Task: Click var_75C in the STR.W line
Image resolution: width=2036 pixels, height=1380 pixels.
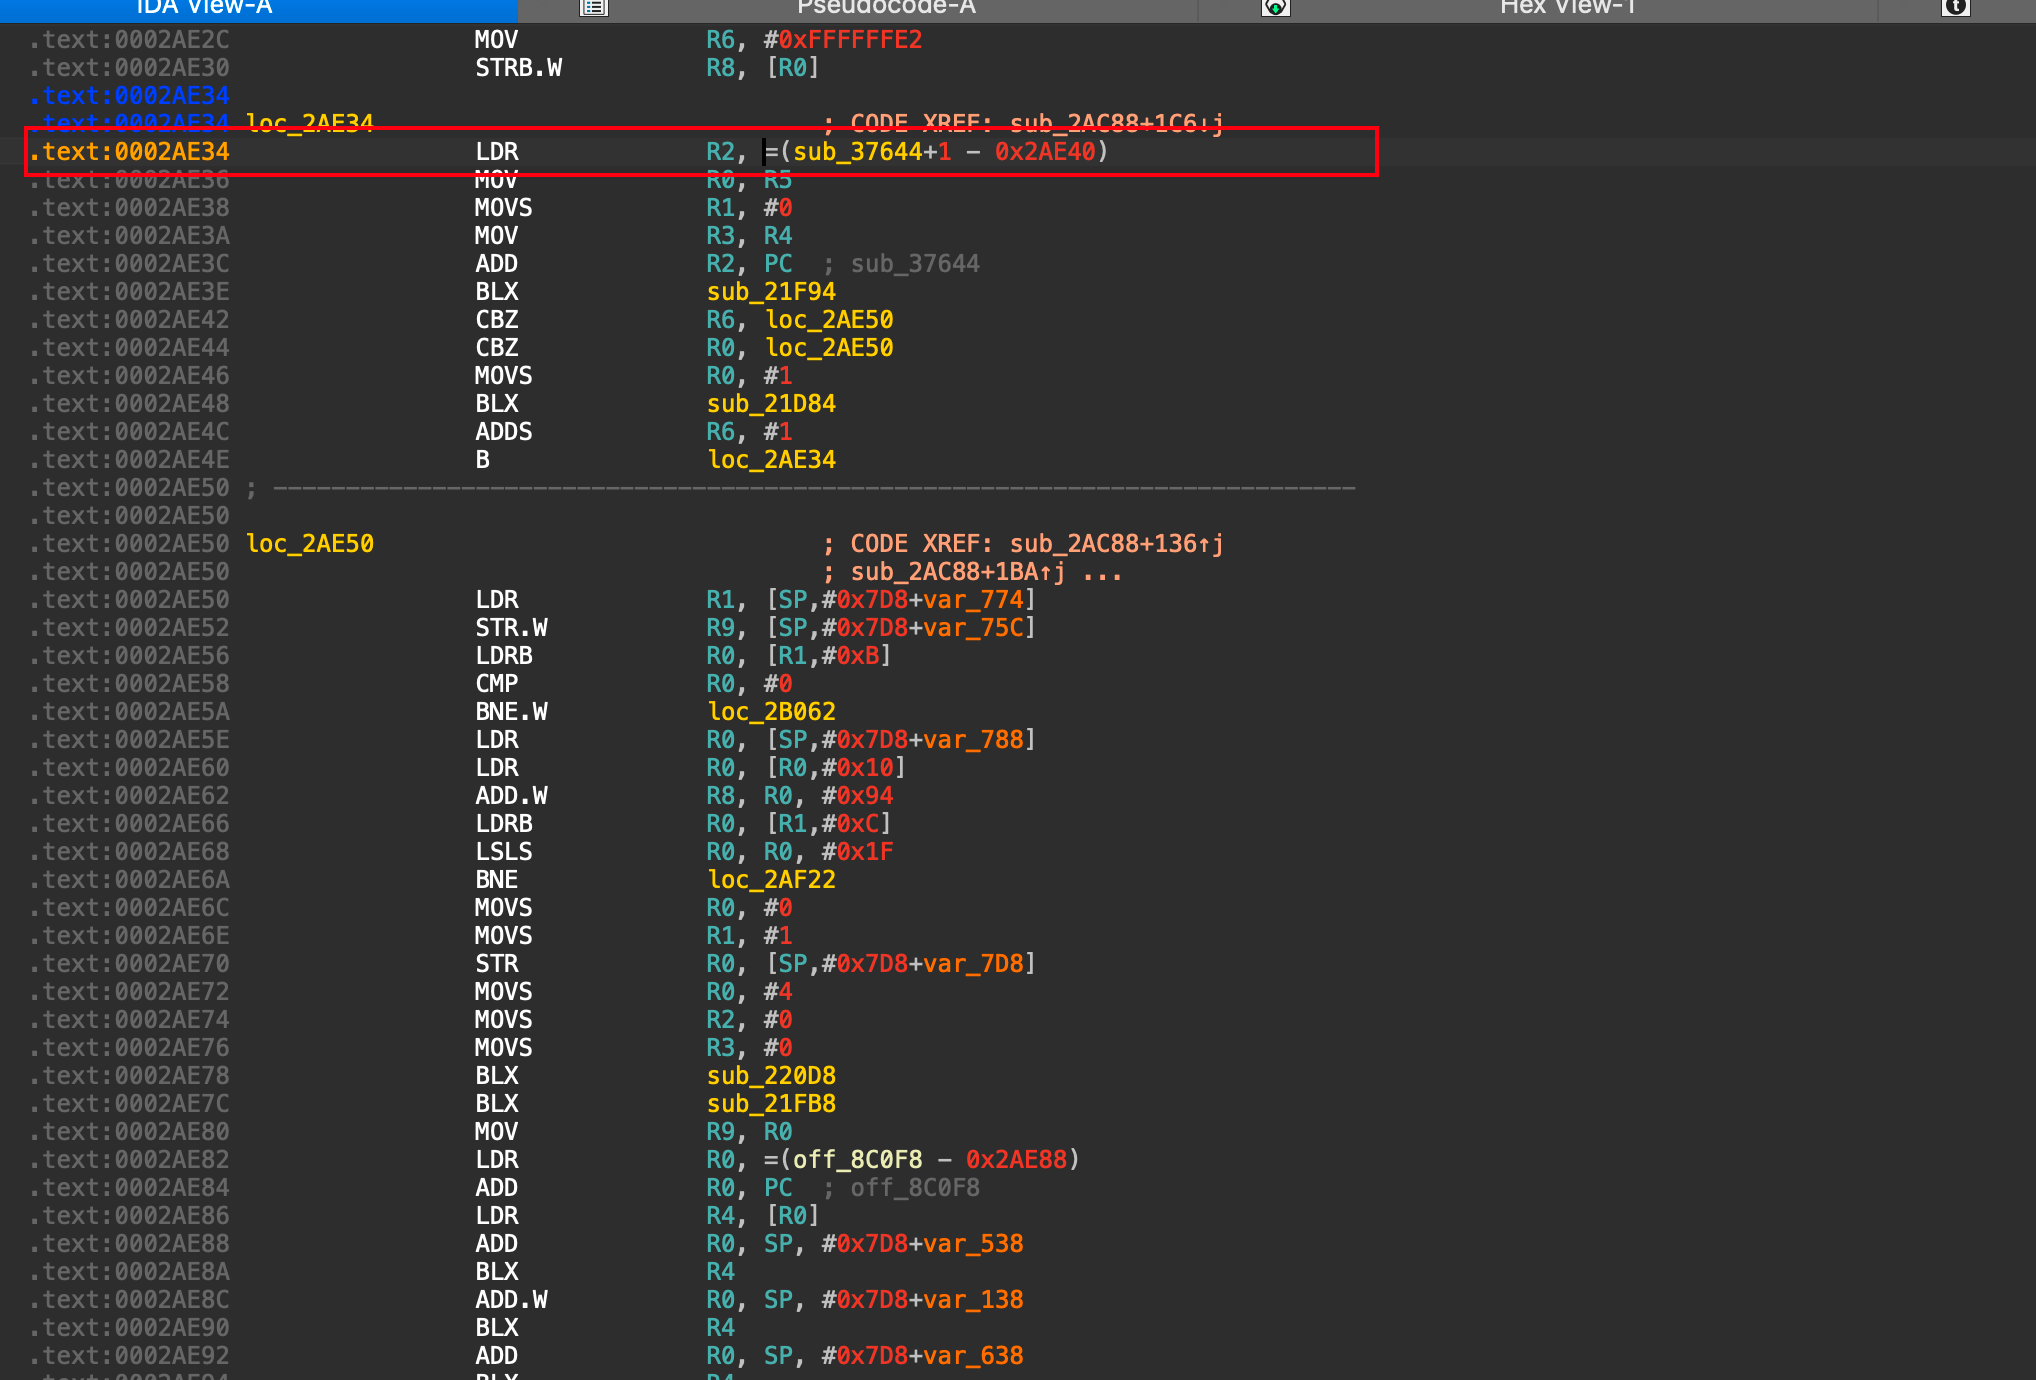Action: (x=973, y=628)
